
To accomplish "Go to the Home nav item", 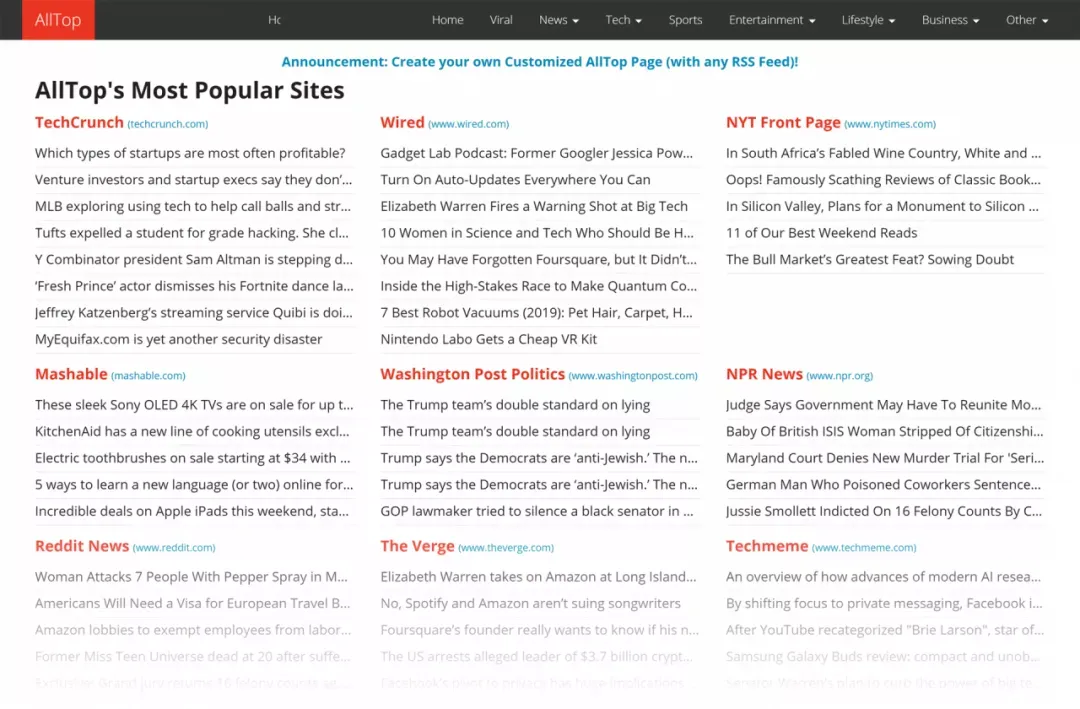I will [x=448, y=20].
